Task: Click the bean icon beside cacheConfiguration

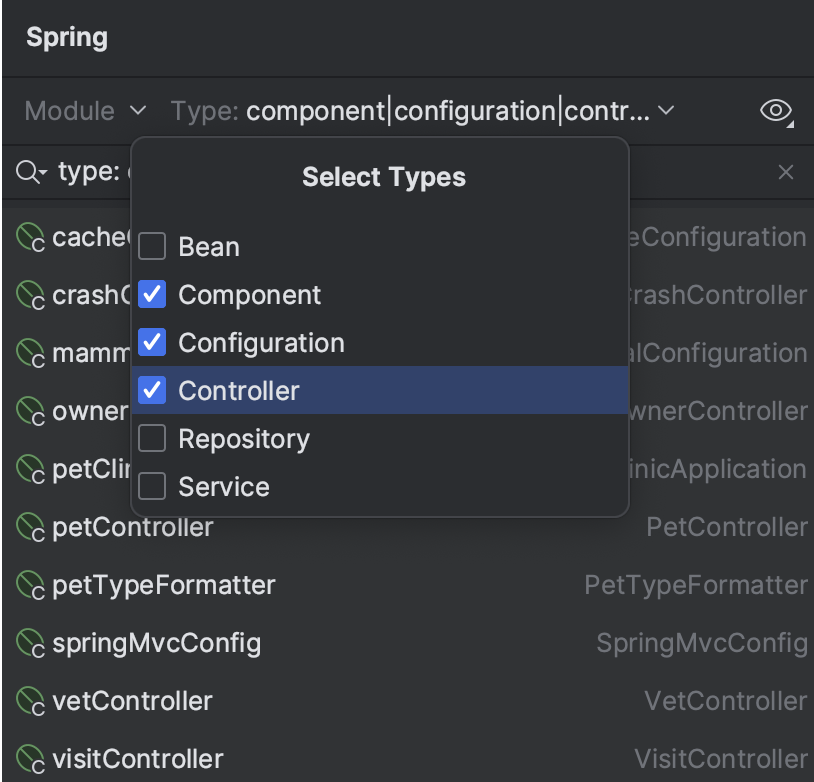Action: point(28,237)
